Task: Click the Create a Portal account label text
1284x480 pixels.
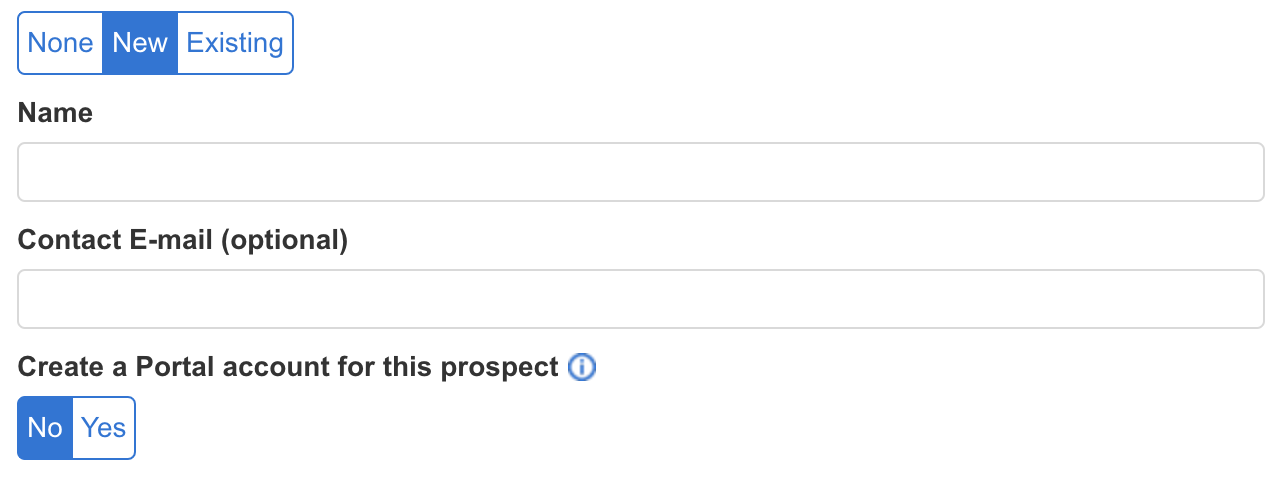Action: pos(288,367)
